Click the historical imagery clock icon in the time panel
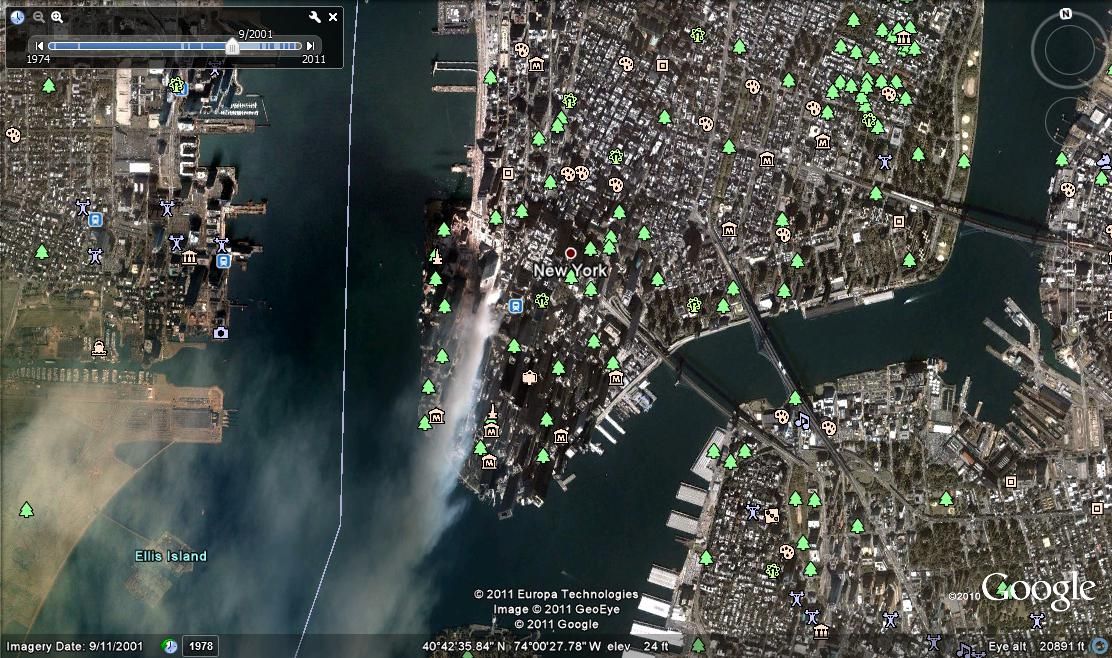The image size is (1112, 658). (17, 17)
